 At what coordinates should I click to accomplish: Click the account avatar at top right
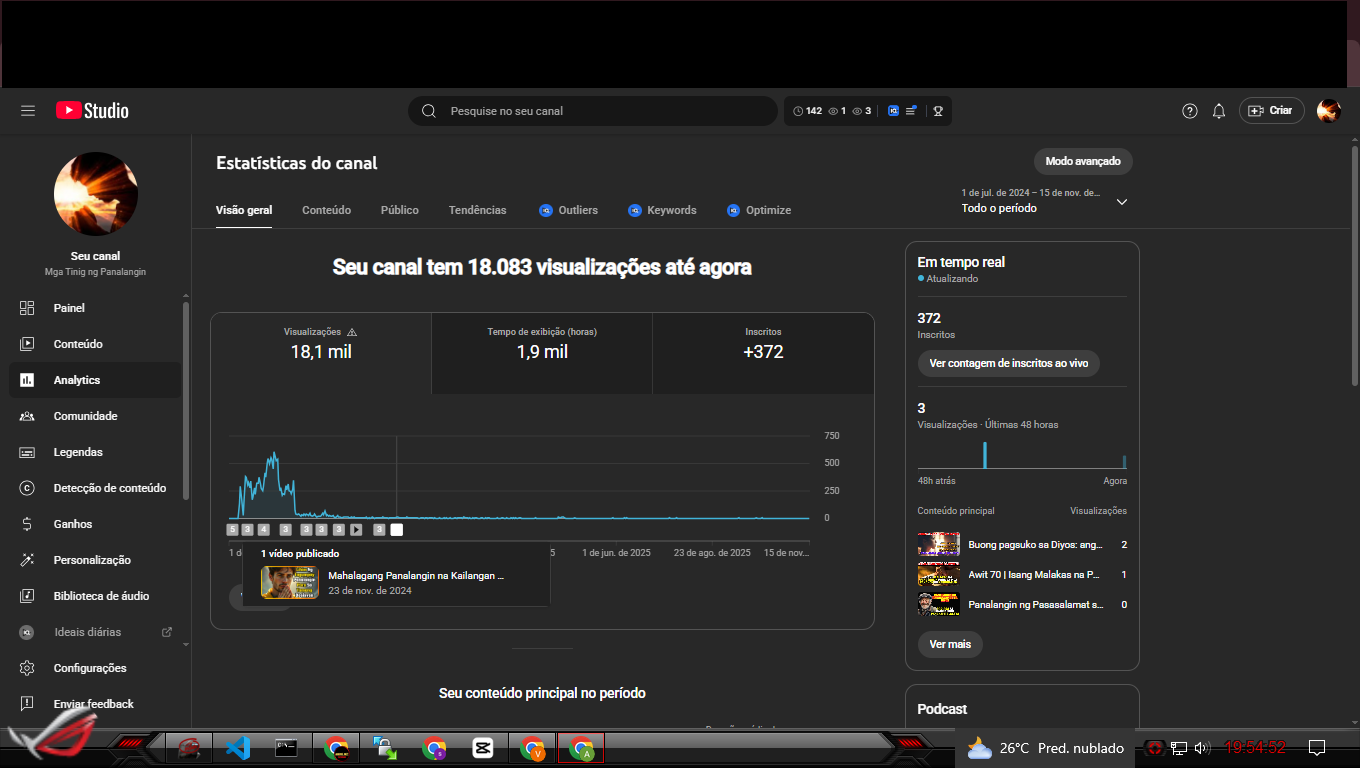[1328, 111]
